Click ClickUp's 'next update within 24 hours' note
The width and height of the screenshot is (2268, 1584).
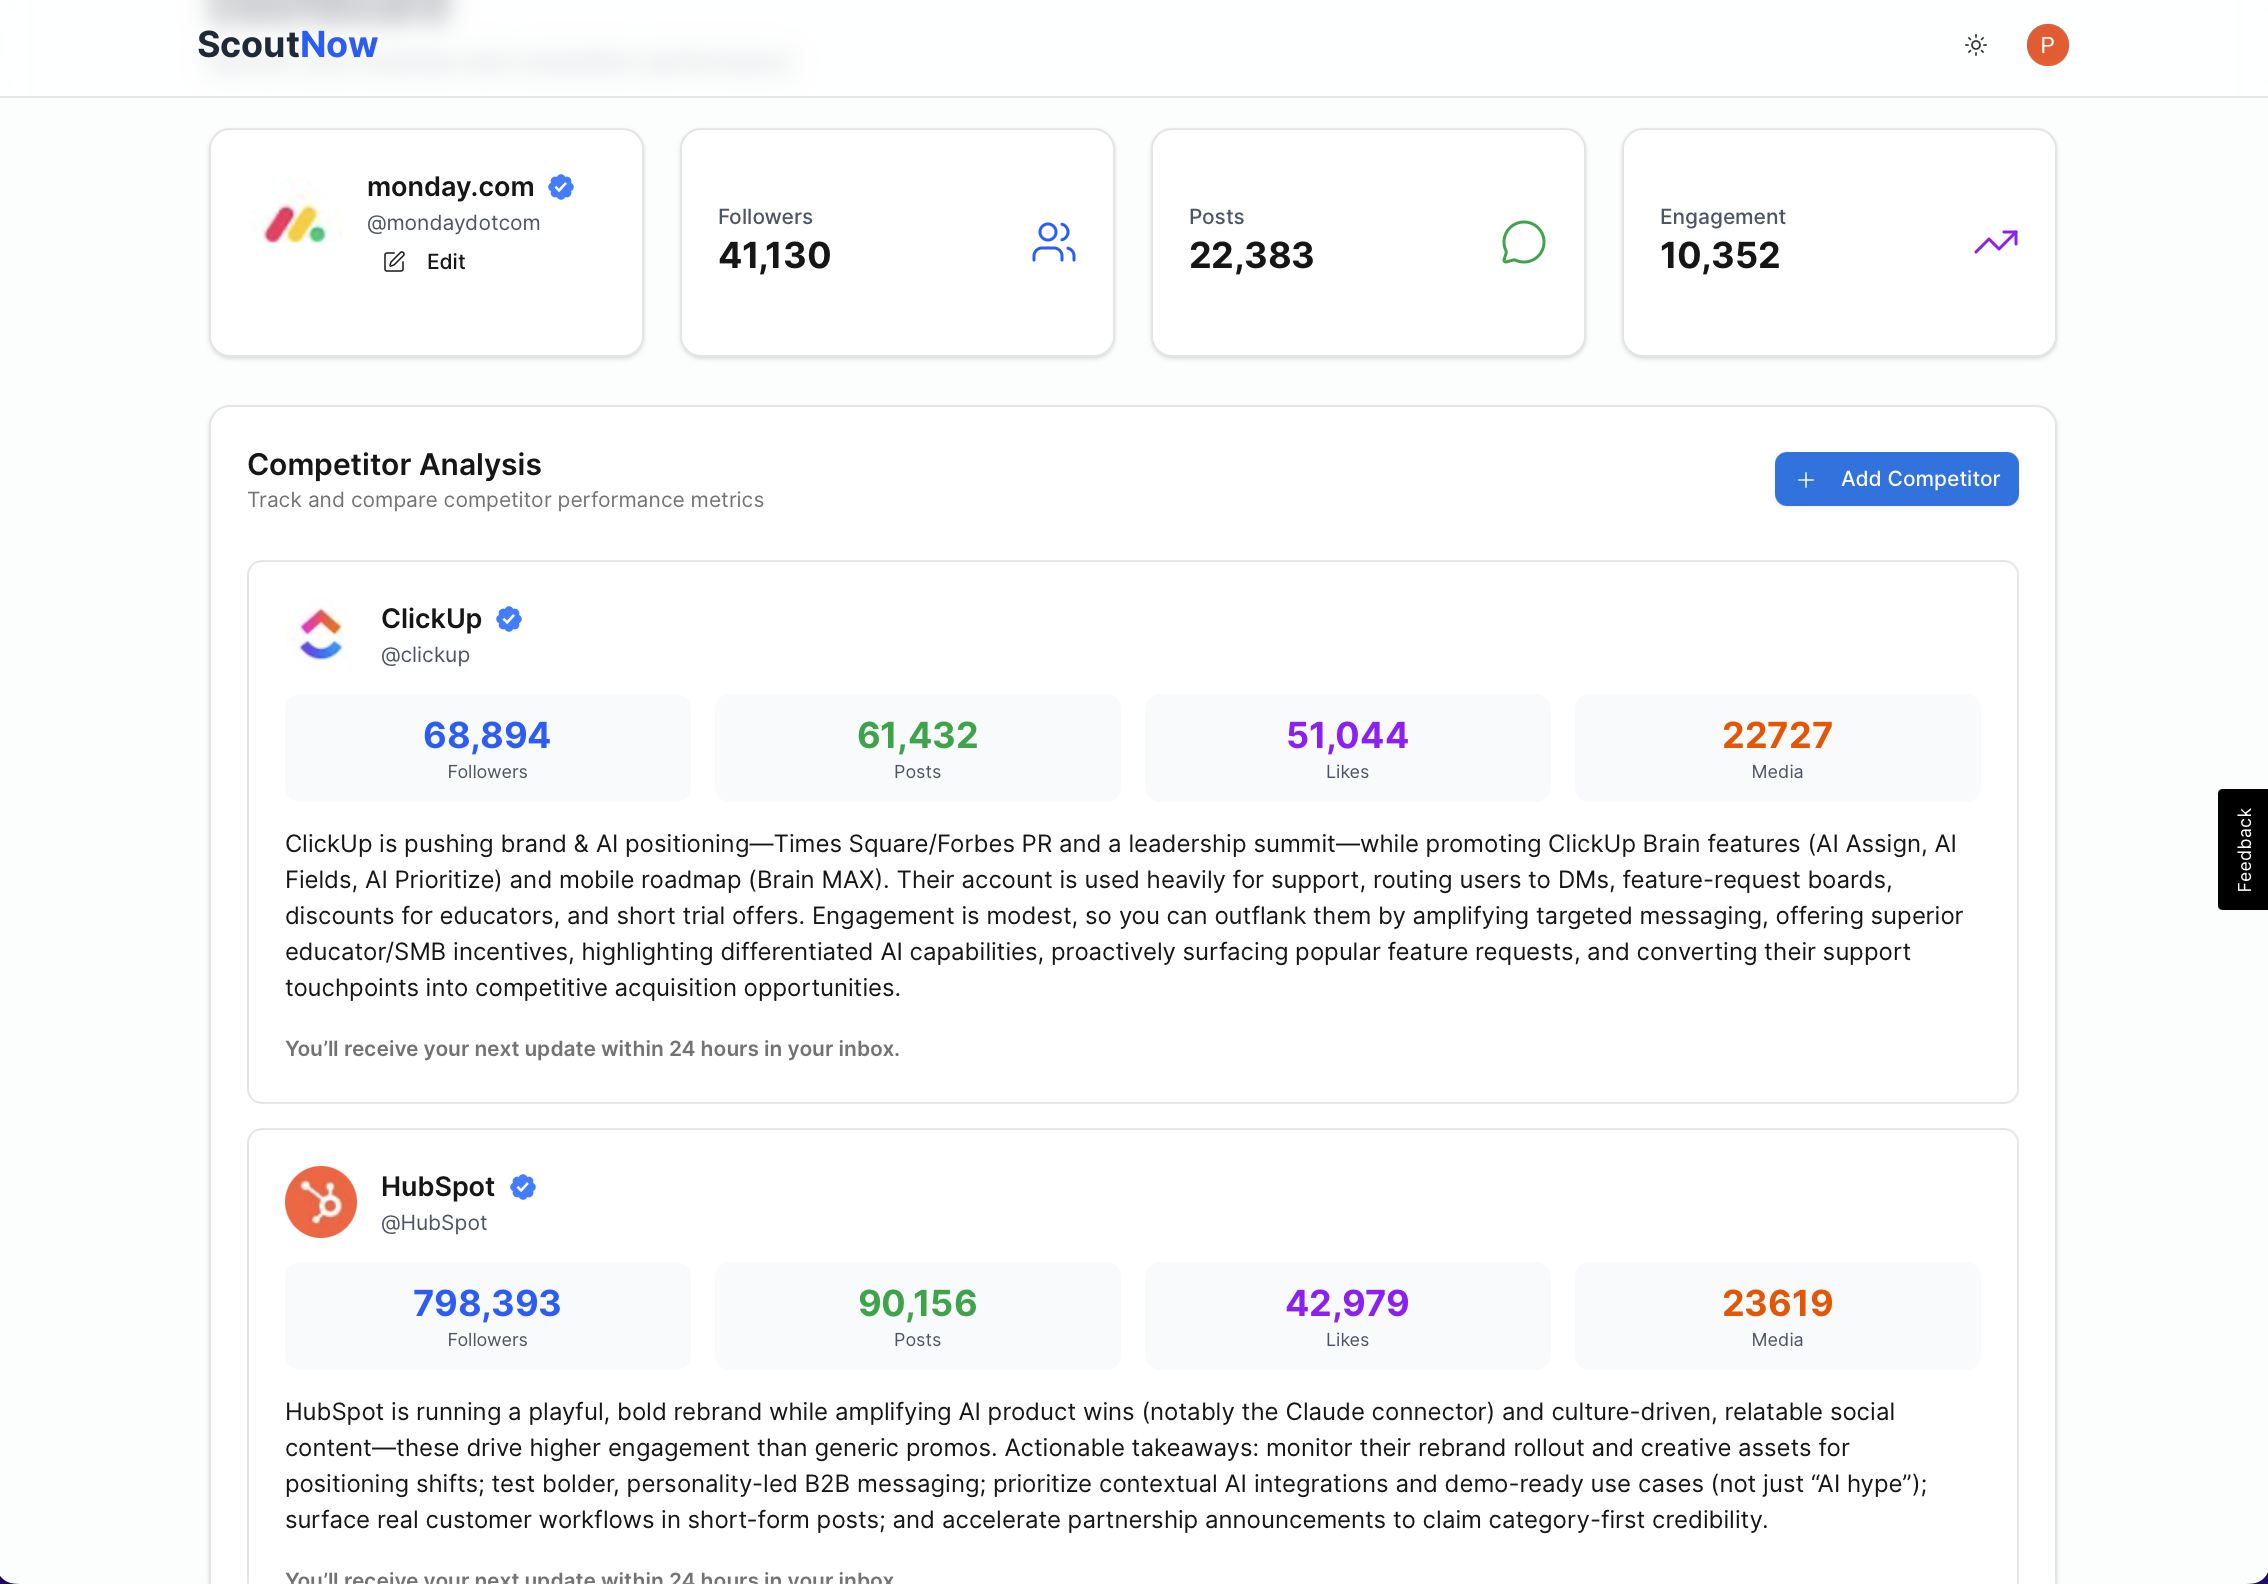[x=592, y=1049]
